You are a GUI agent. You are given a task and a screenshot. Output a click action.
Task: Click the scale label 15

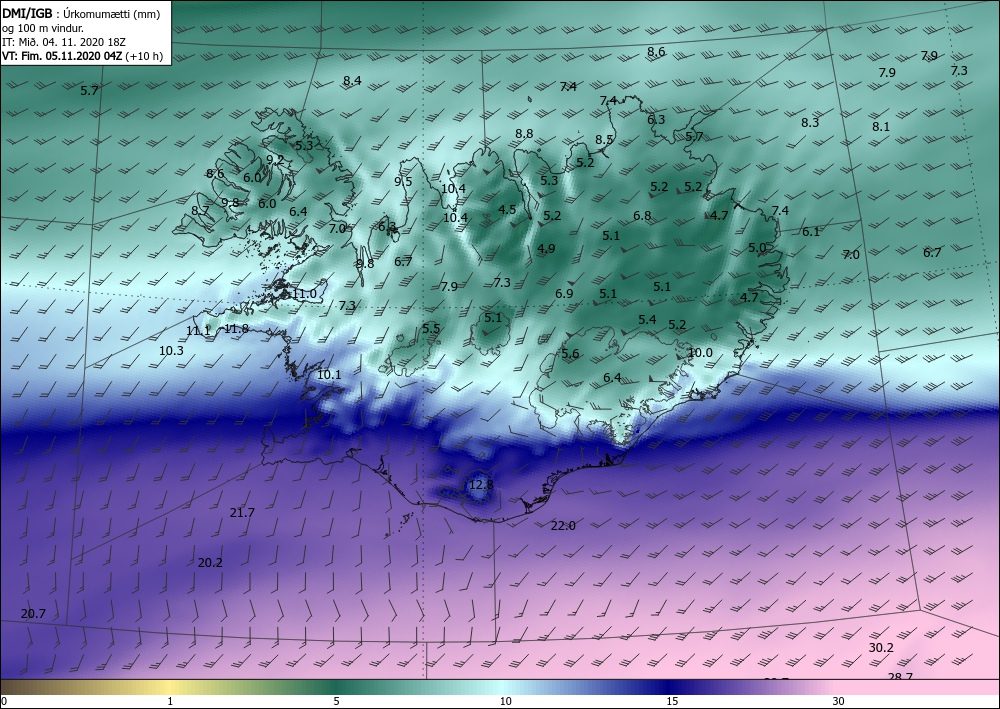(x=672, y=701)
